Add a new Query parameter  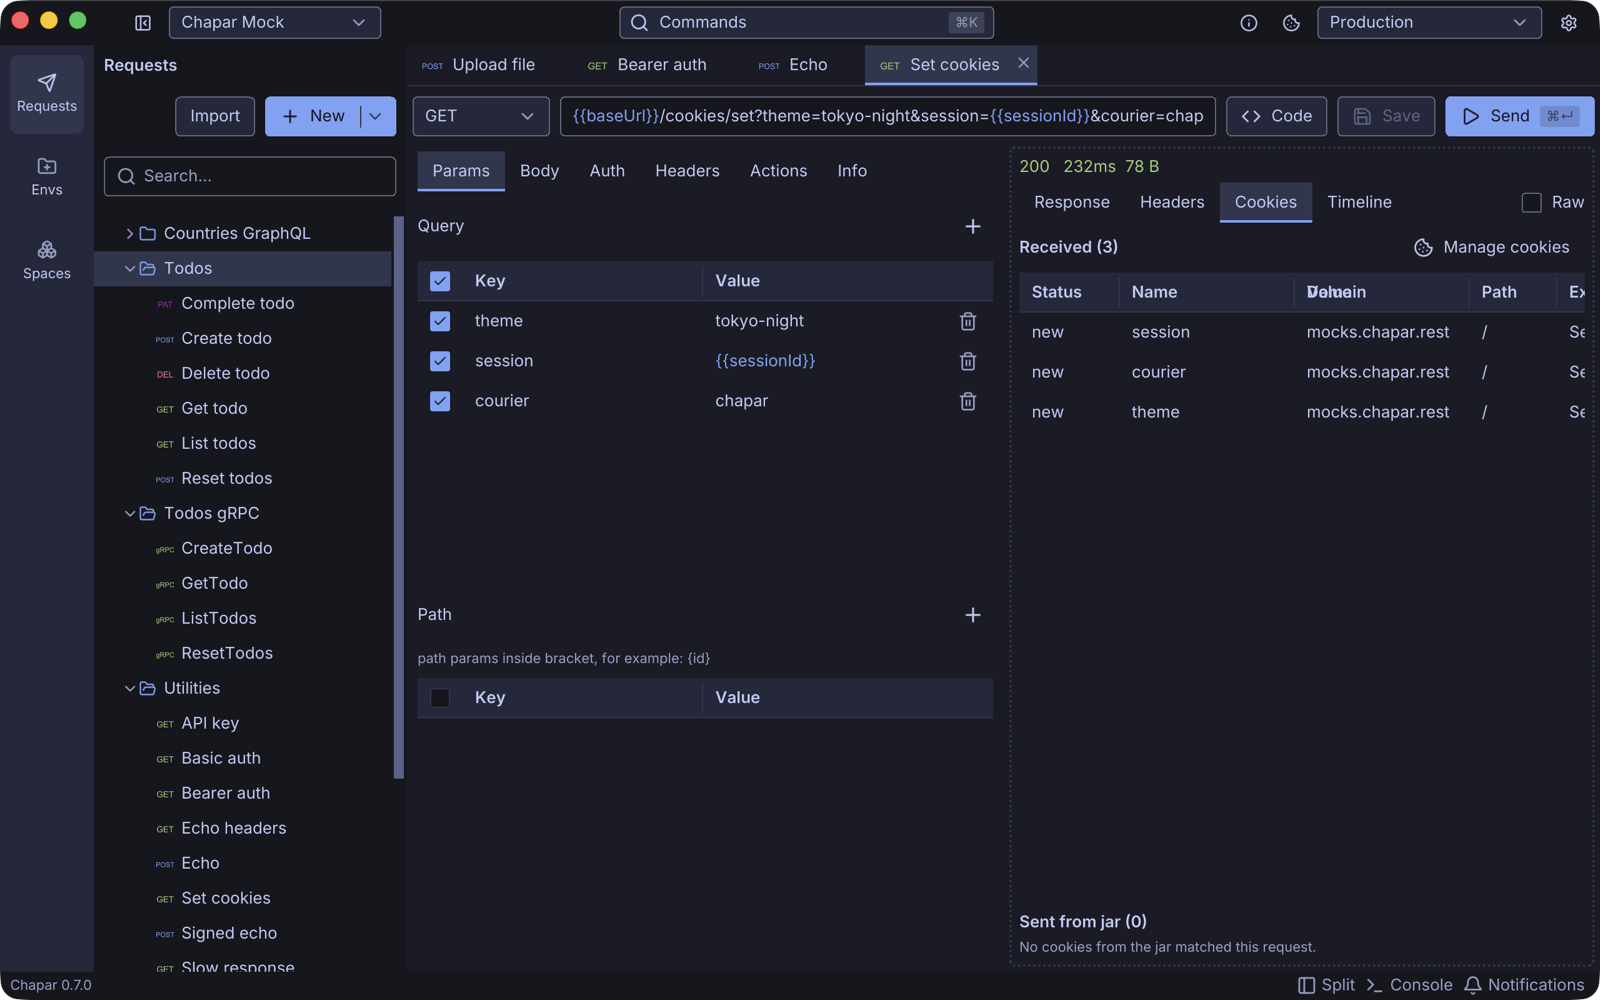pyautogui.click(x=972, y=226)
